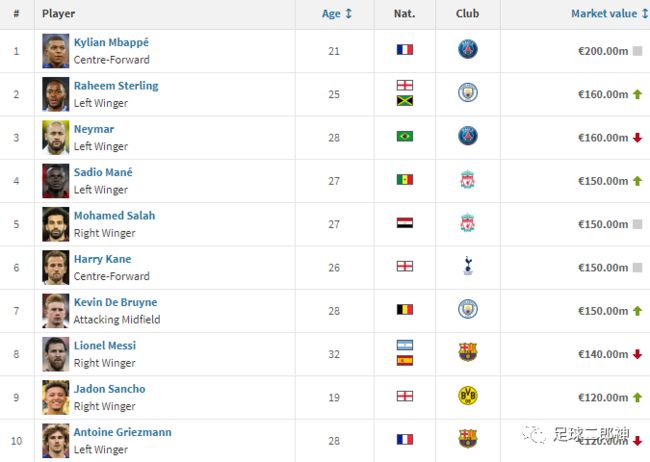Click the red down arrow beside Neymar's value
Image resolution: width=650 pixels, height=462 pixels.
tap(638, 138)
